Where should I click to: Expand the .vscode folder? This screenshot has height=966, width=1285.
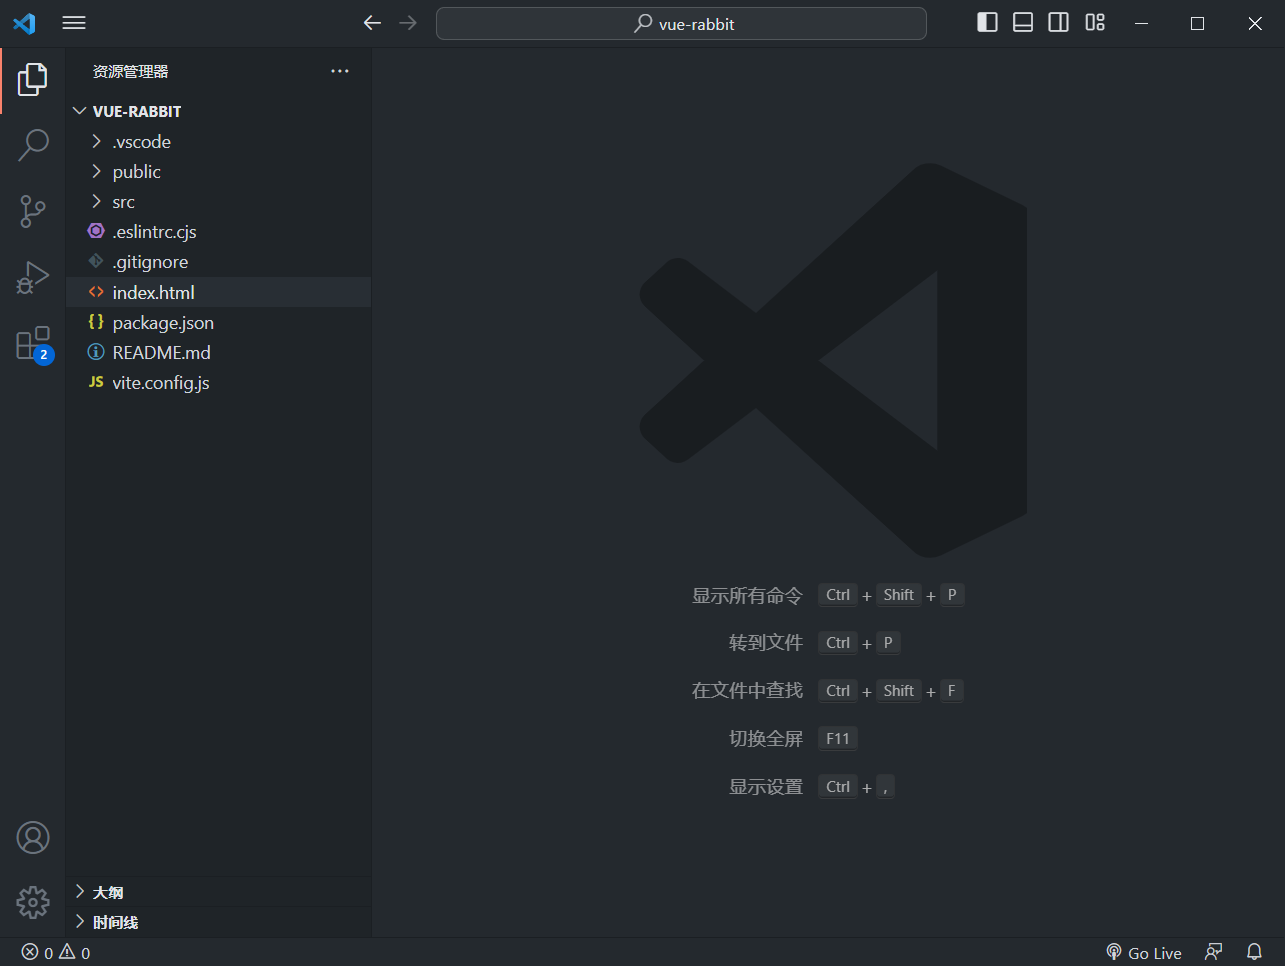[x=218, y=142]
